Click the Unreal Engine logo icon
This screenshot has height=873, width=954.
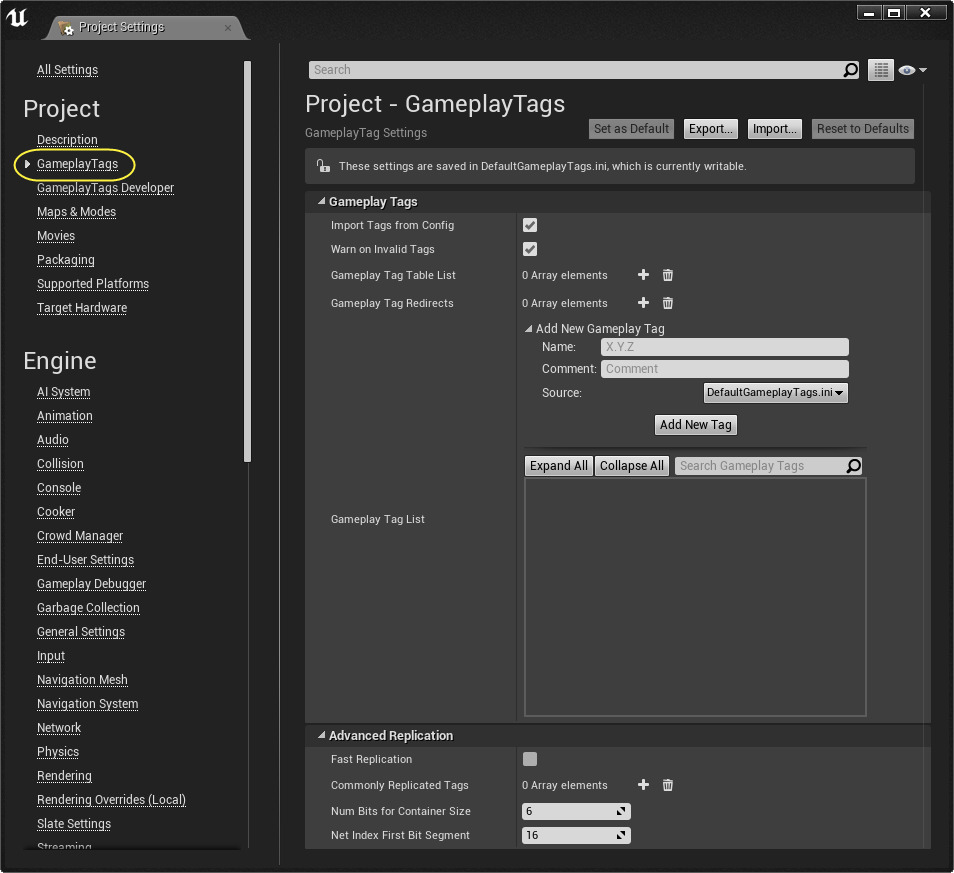(x=18, y=19)
